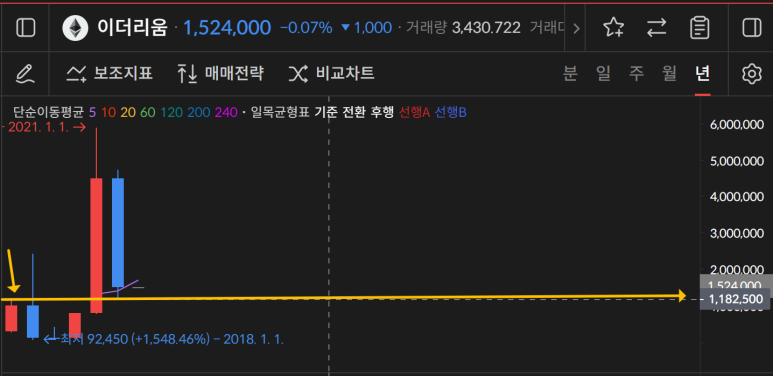Click the 2,000,000 price axis label
The height and width of the screenshot is (376, 773).
click(x=737, y=270)
